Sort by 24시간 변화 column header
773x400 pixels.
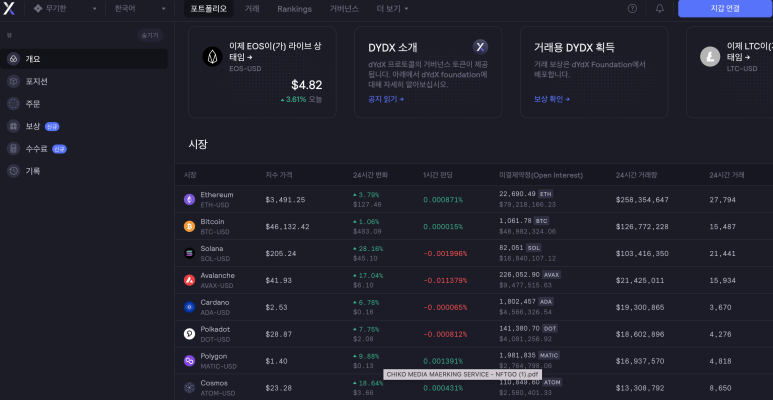[x=371, y=175]
